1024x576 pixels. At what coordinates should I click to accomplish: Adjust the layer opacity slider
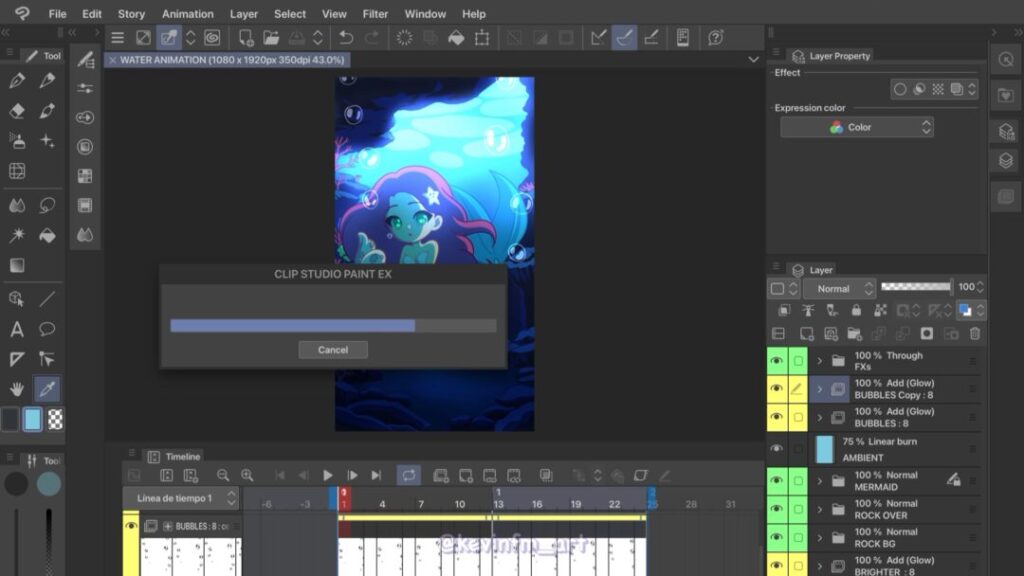click(916, 287)
